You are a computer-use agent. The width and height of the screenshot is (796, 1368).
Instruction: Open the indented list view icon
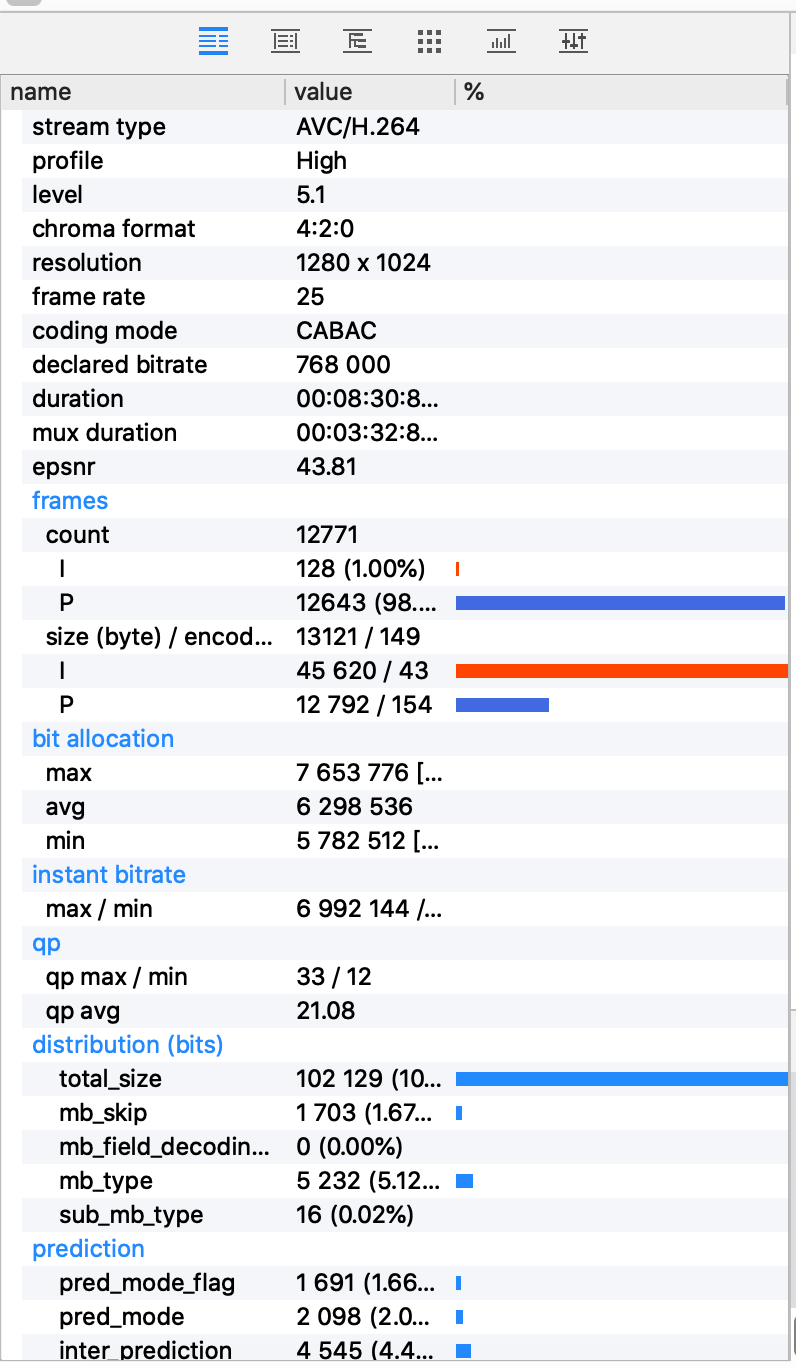pyautogui.click(x=286, y=41)
